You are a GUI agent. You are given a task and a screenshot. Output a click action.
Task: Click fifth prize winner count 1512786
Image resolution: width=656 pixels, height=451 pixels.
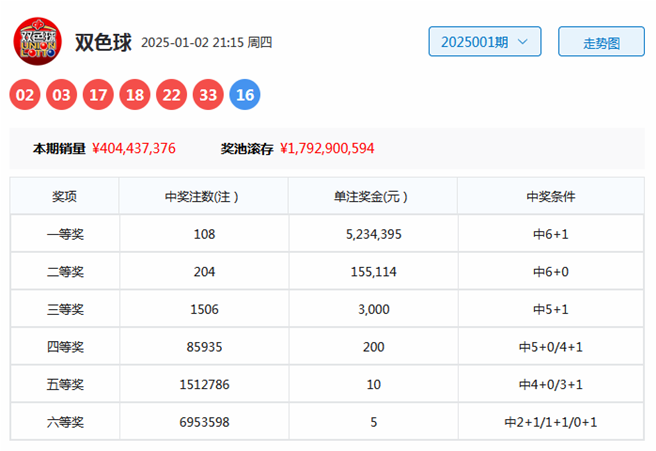pyautogui.click(x=204, y=384)
